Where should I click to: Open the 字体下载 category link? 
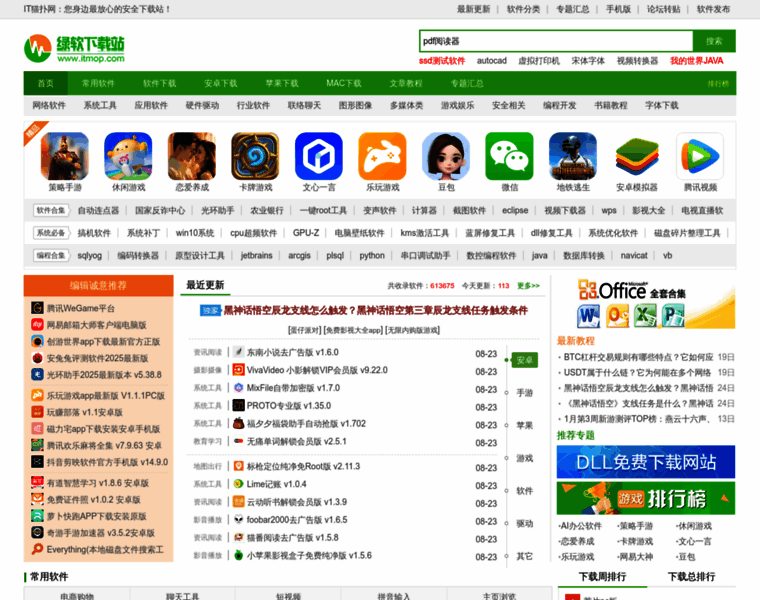click(662, 106)
